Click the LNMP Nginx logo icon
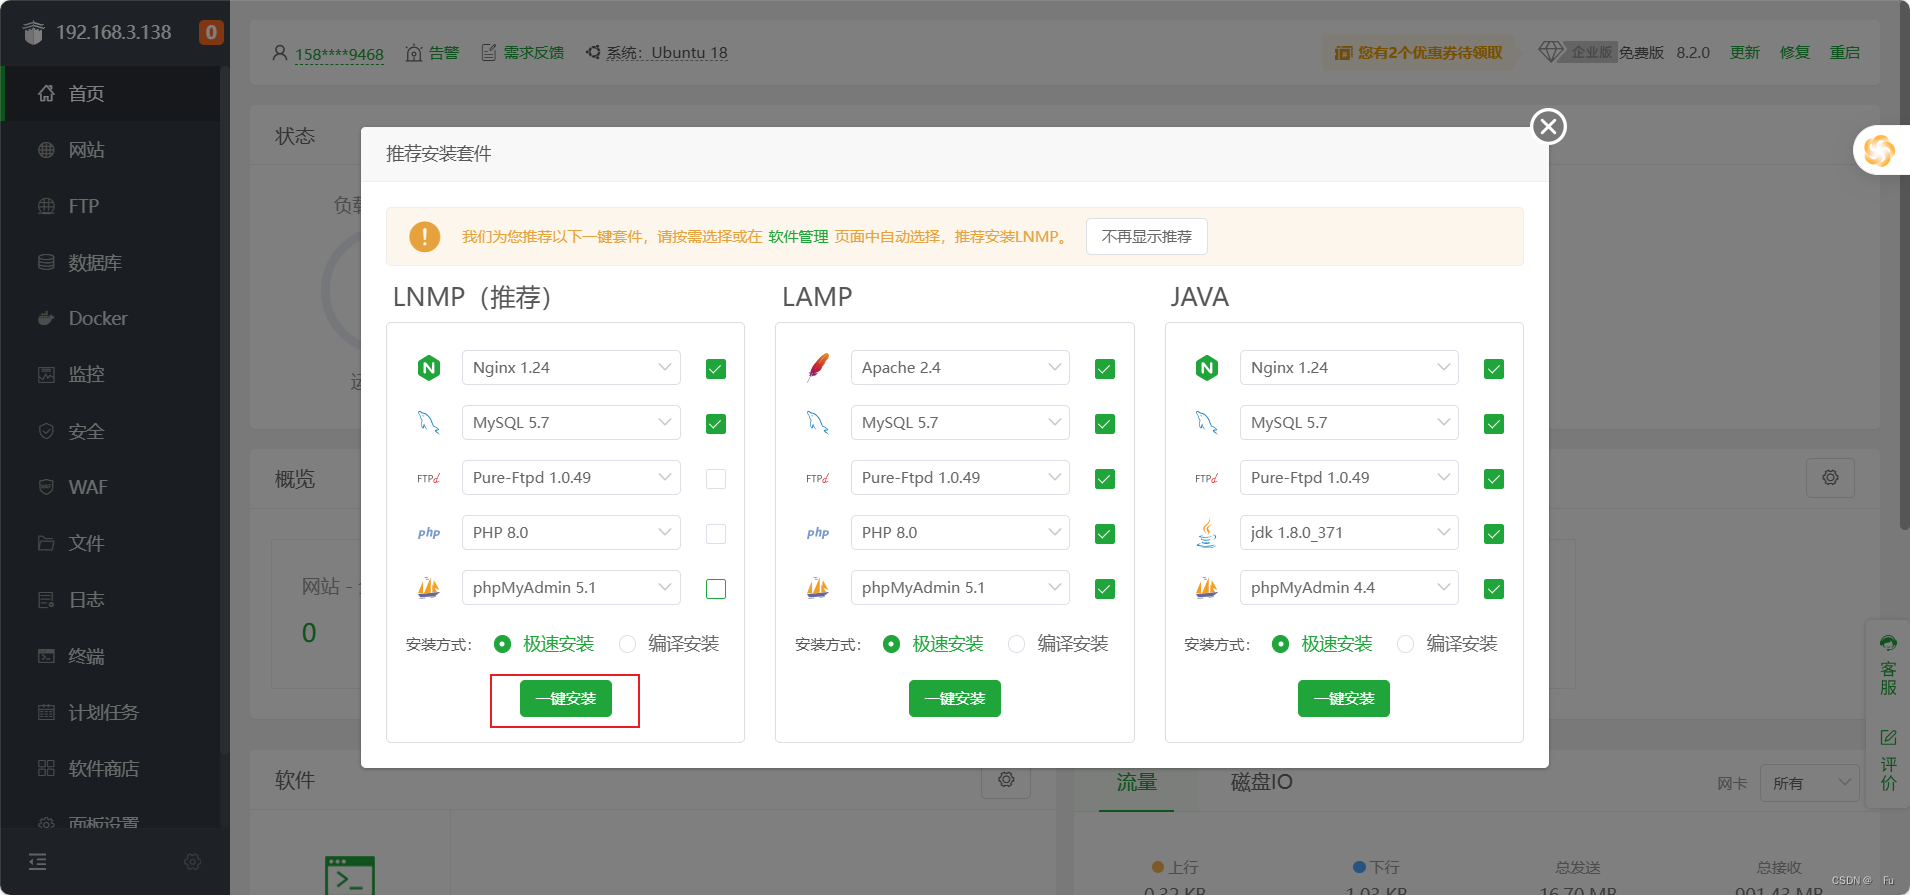 [x=429, y=368]
